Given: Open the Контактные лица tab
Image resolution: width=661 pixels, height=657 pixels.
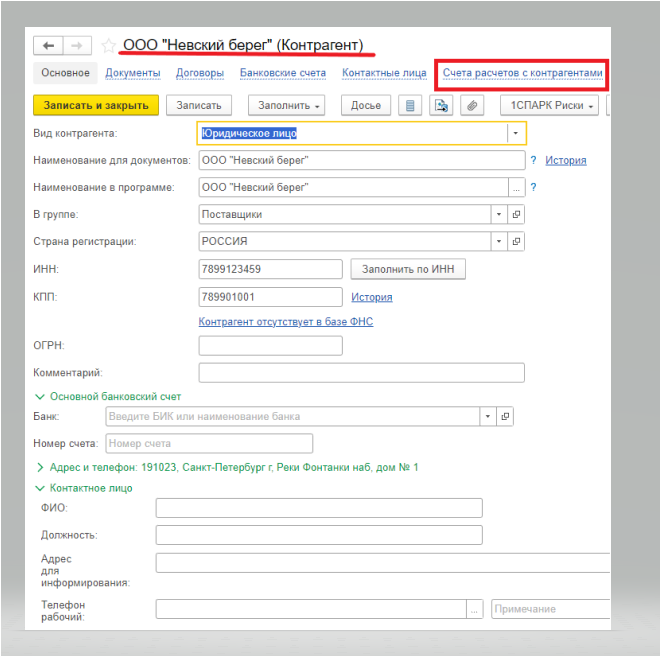Looking at the screenshot, I should pos(384,73).
